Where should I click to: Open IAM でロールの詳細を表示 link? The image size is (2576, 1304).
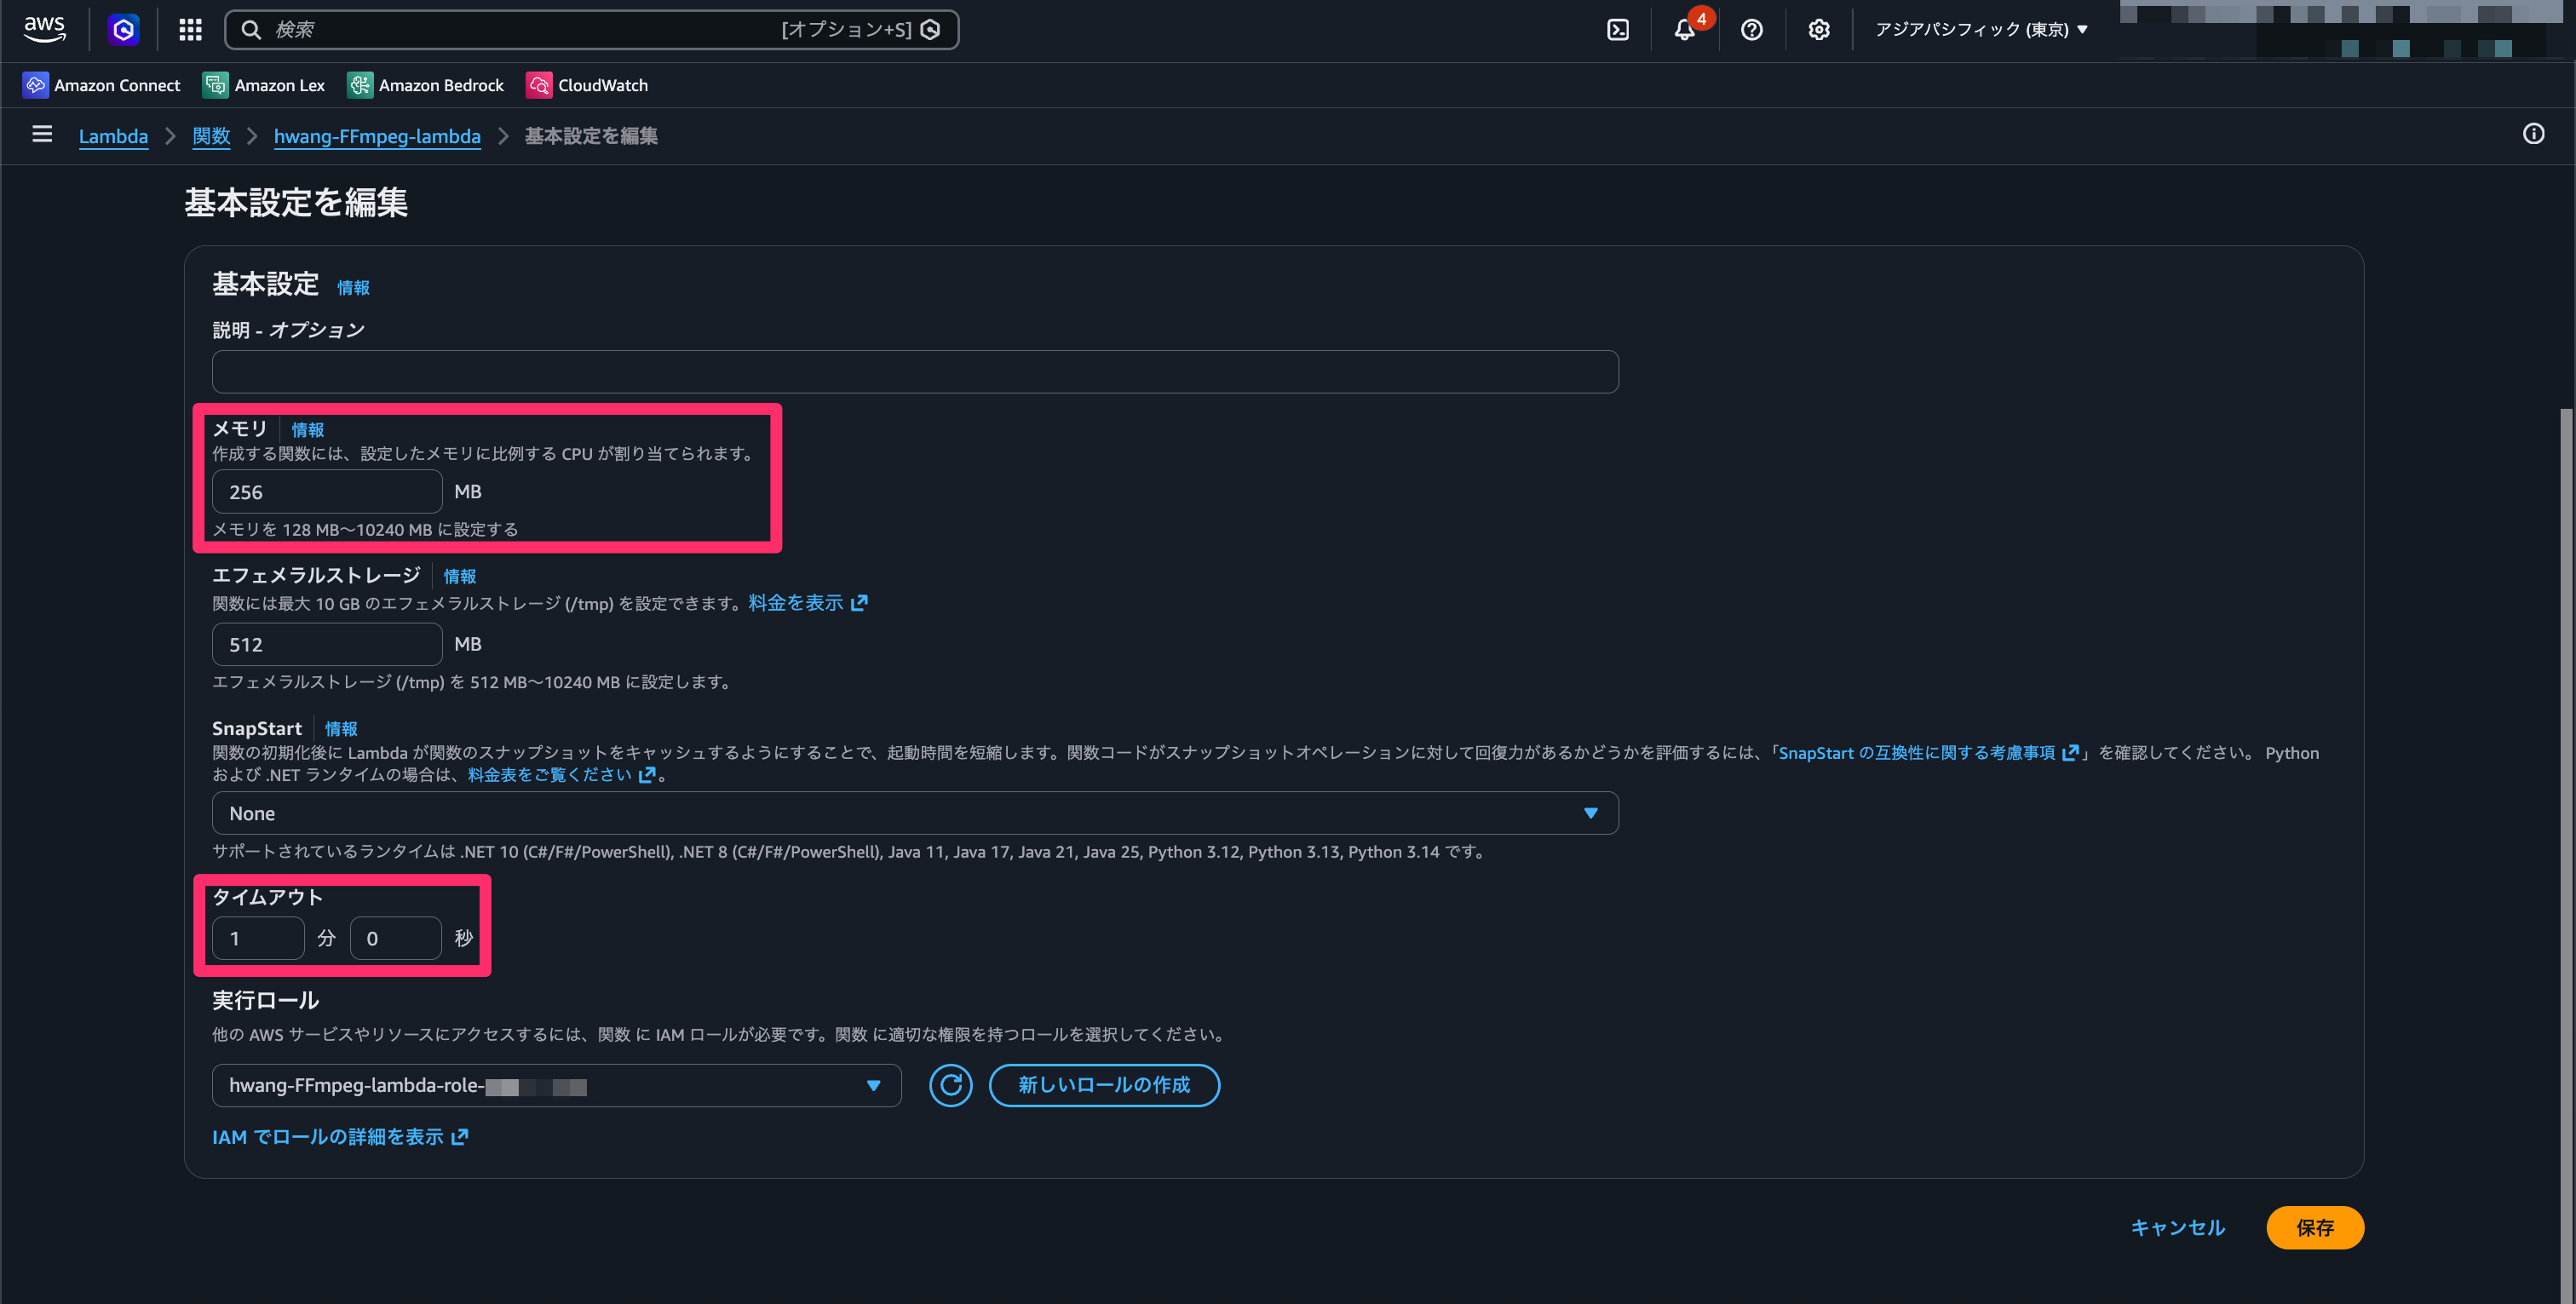[340, 1136]
